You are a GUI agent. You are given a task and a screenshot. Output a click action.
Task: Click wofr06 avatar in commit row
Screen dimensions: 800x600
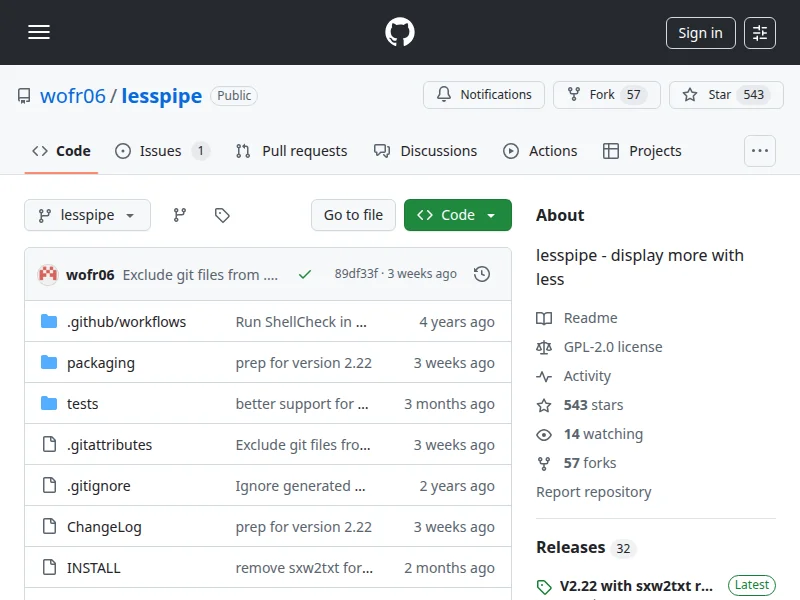(48, 274)
